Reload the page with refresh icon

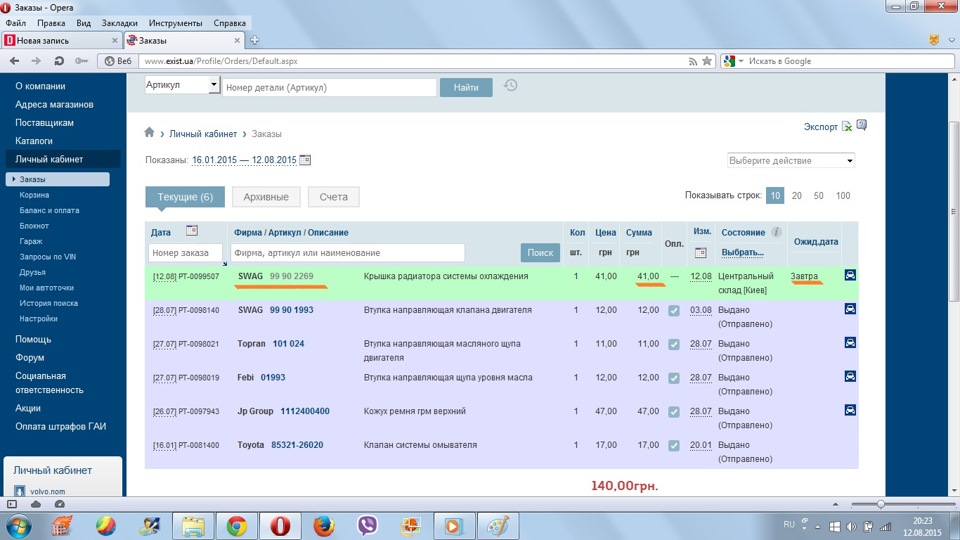[59, 61]
